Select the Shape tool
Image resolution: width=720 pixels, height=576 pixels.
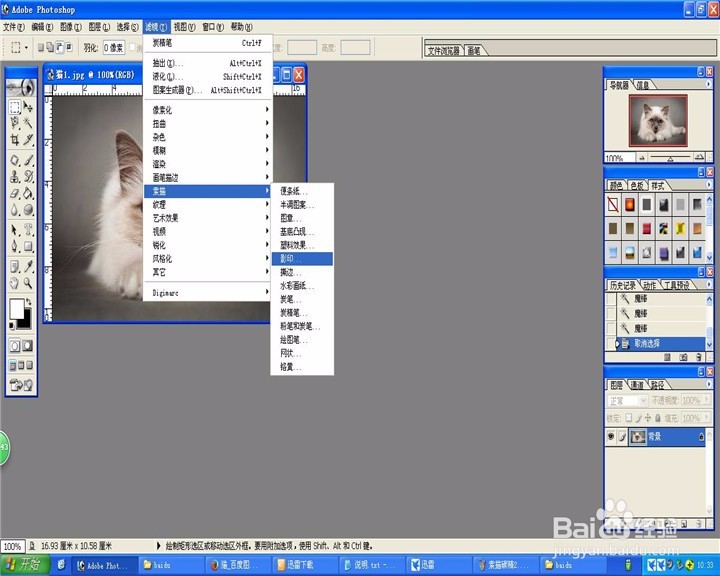click(28, 246)
